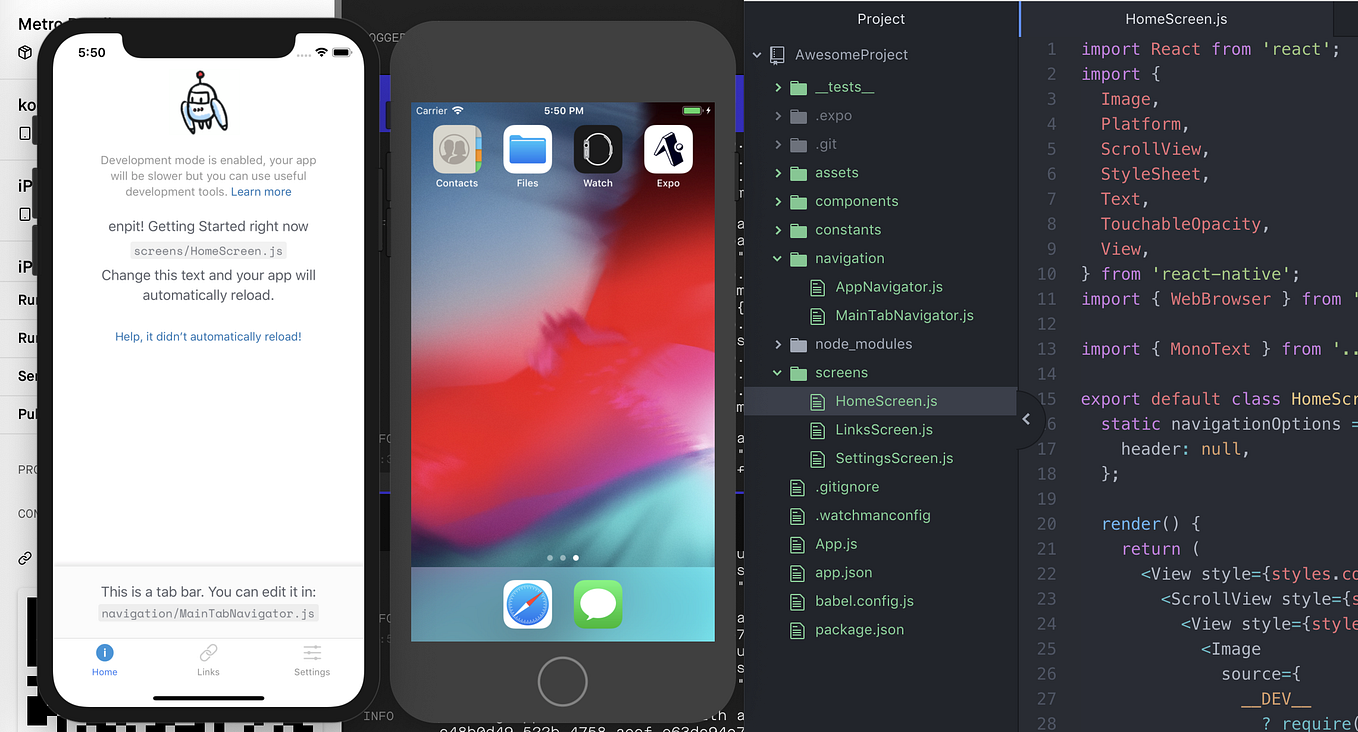The height and width of the screenshot is (732, 1358).
Task: Click the "Help, it didn't automatically reload!" link
Action: [x=207, y=336]
